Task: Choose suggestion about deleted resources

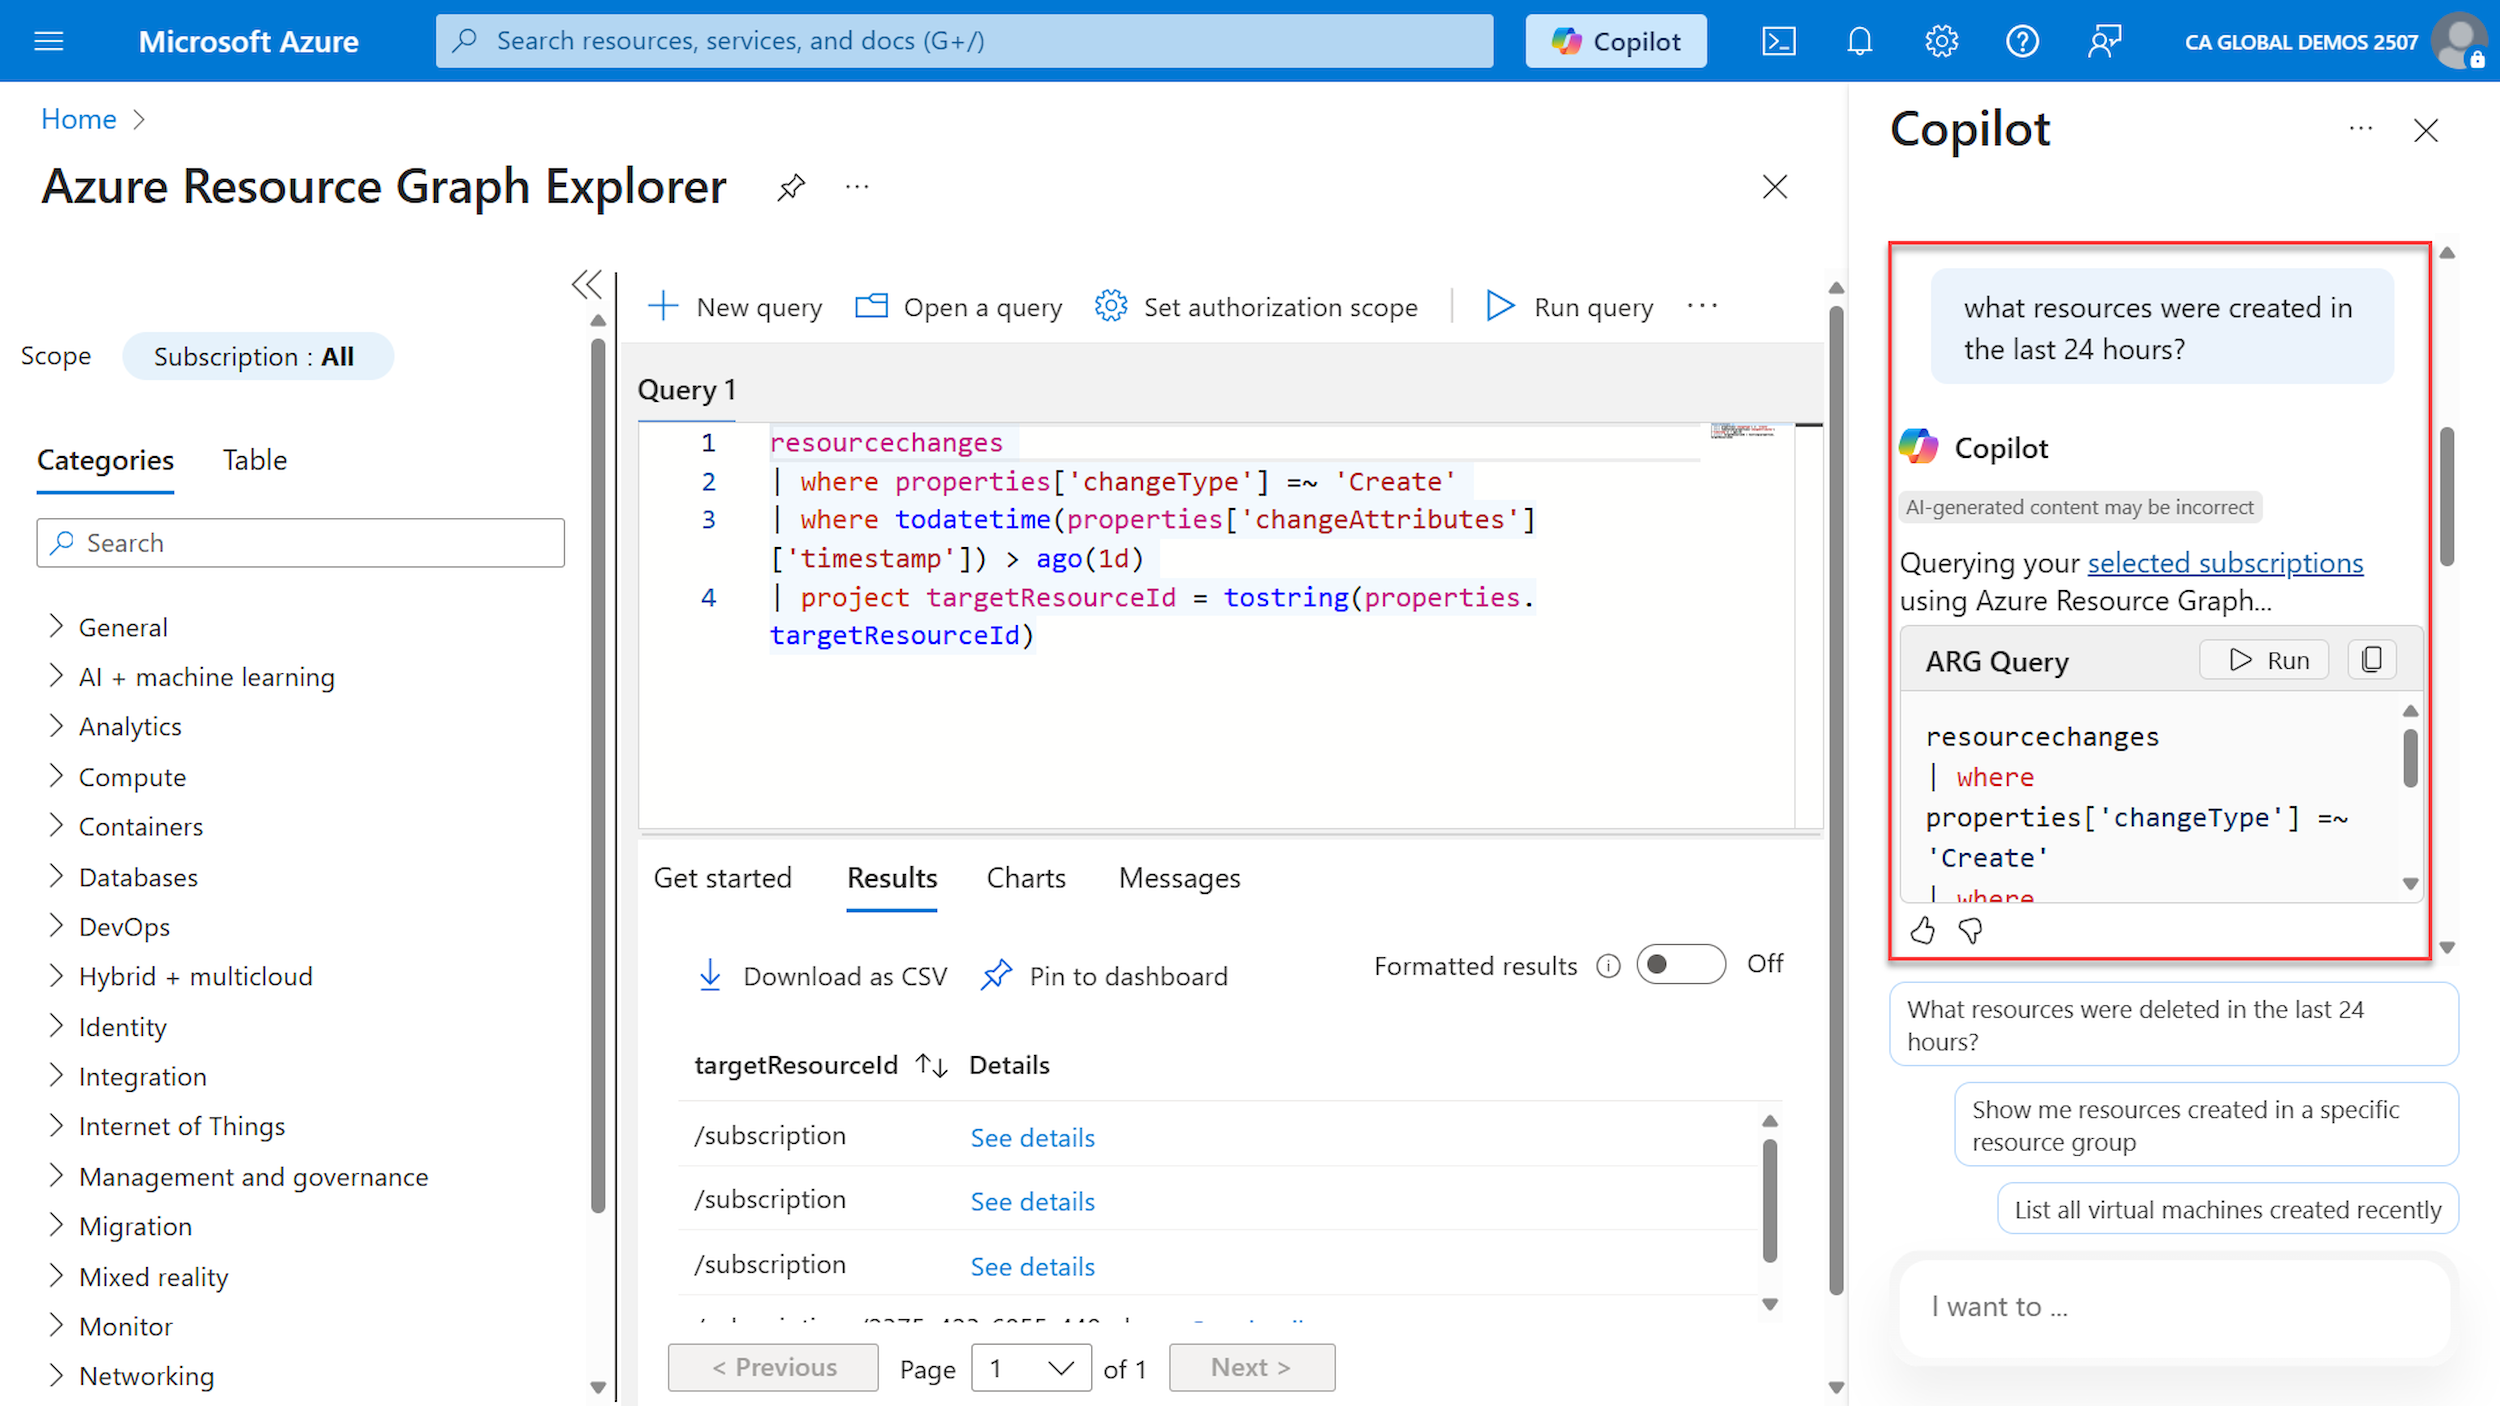Action: pyautogui.click(x=2174, y=1025)
